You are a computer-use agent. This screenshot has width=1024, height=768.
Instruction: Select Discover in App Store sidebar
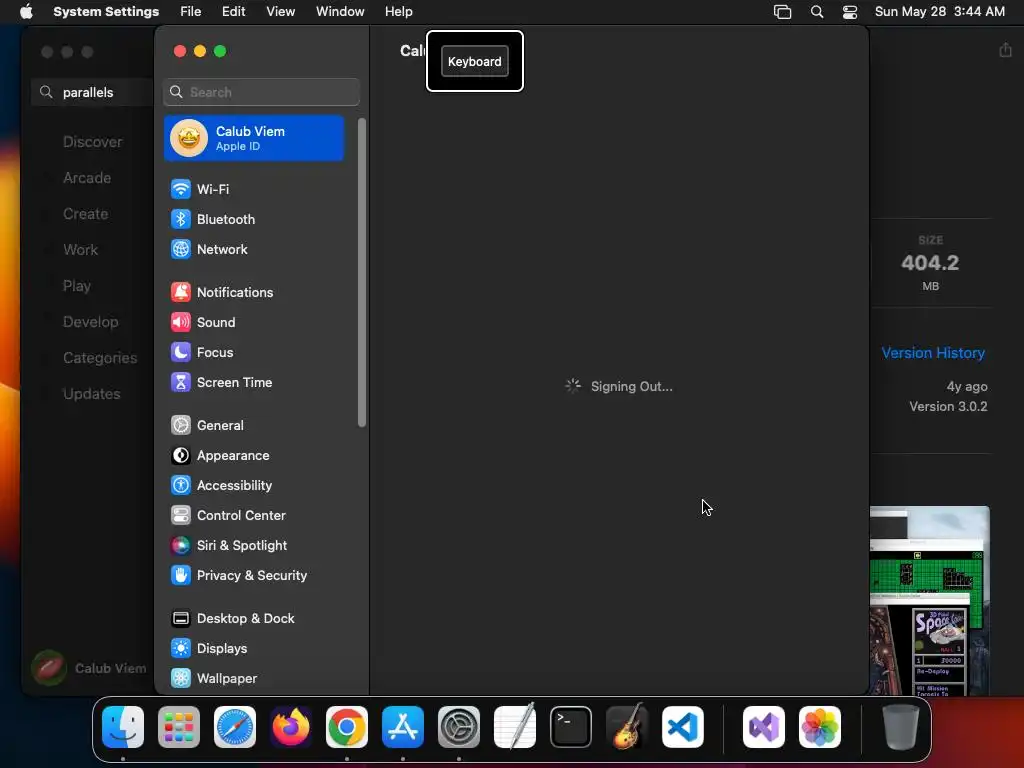tap(93, 142)
